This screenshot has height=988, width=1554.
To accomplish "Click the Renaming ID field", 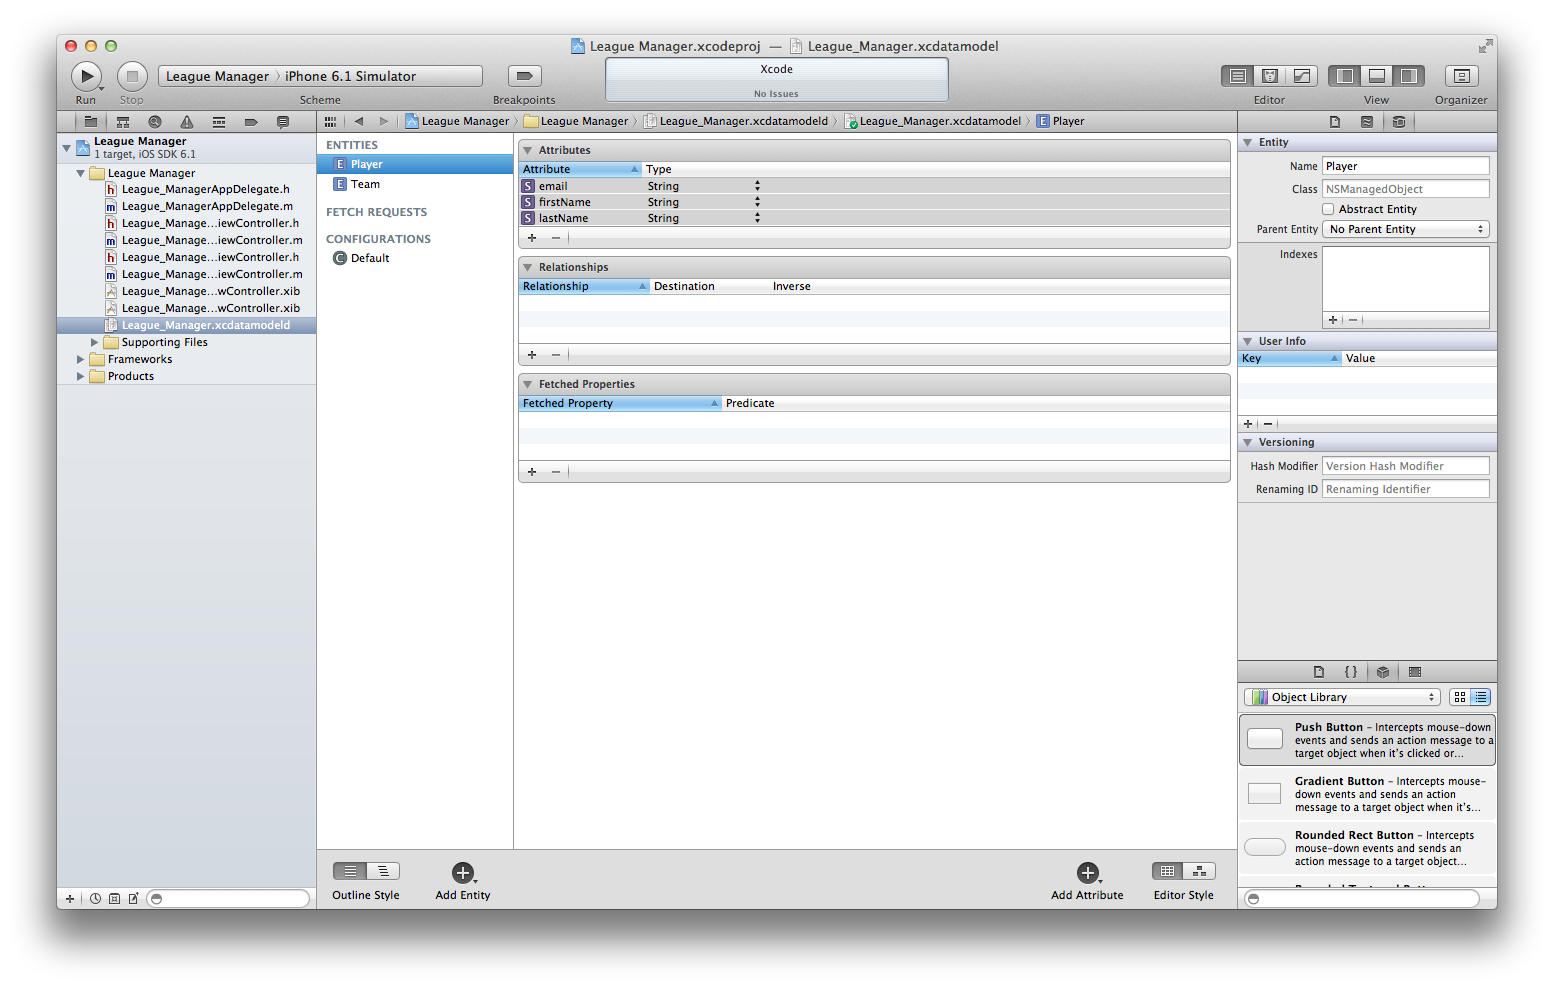I will point(1406,489).
